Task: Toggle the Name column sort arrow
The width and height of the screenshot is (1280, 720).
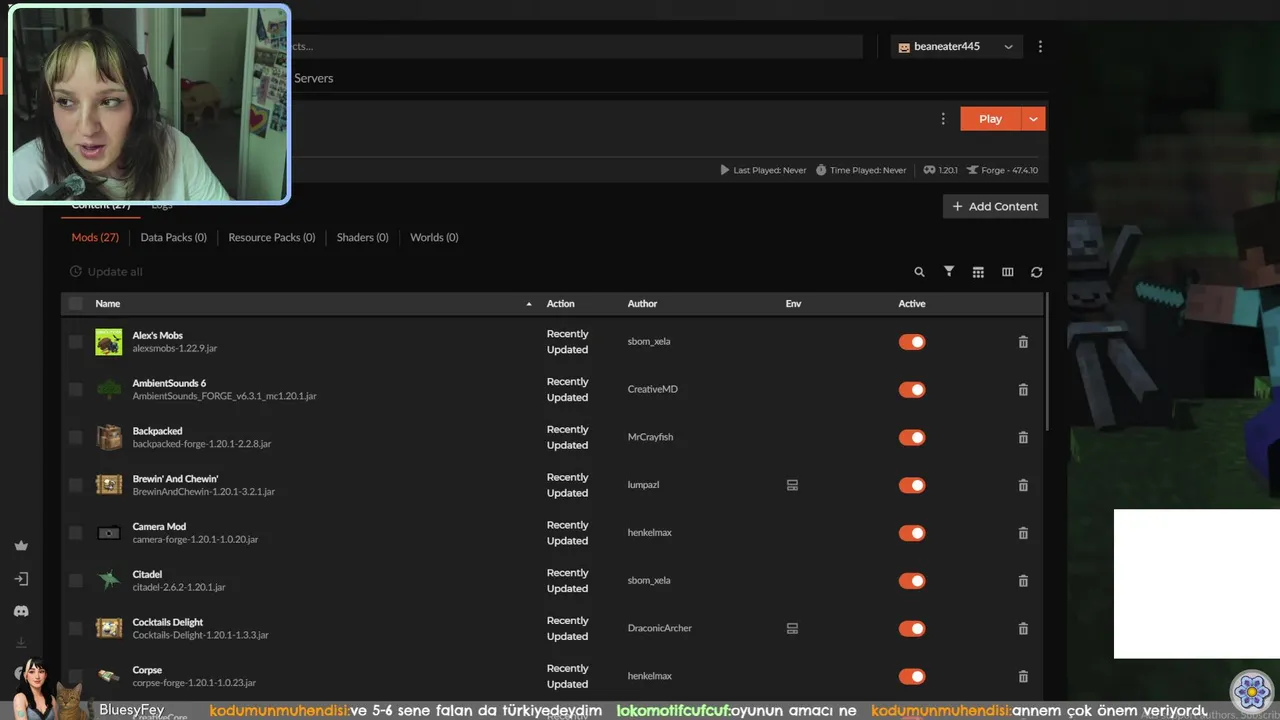Action: pyautogui.click(x=529, y=304)
